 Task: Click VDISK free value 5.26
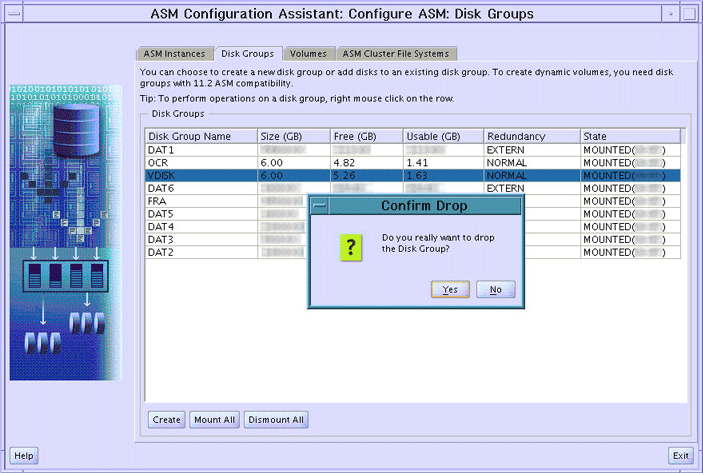(x=344, y=176)
